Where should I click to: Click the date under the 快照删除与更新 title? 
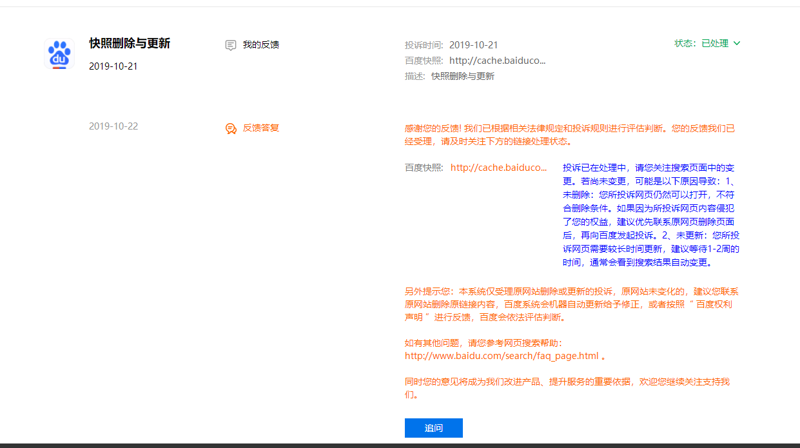pos(113,66)
